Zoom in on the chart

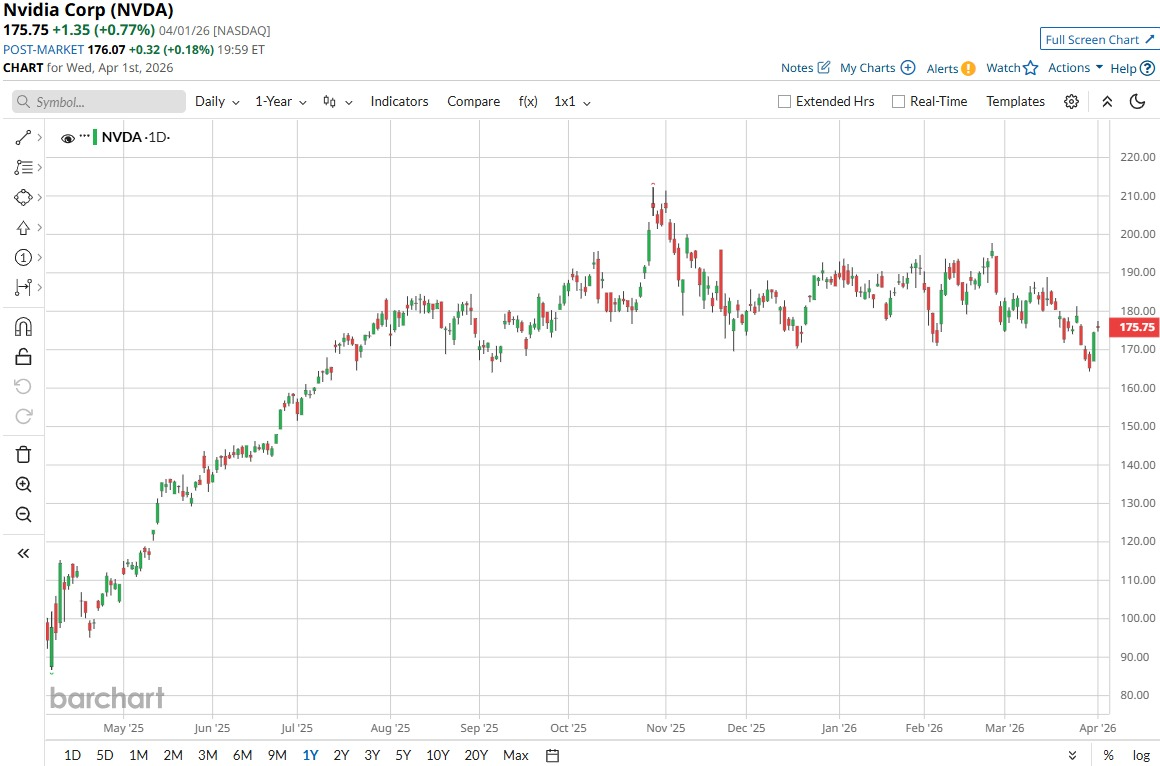(x=23, y=485)
